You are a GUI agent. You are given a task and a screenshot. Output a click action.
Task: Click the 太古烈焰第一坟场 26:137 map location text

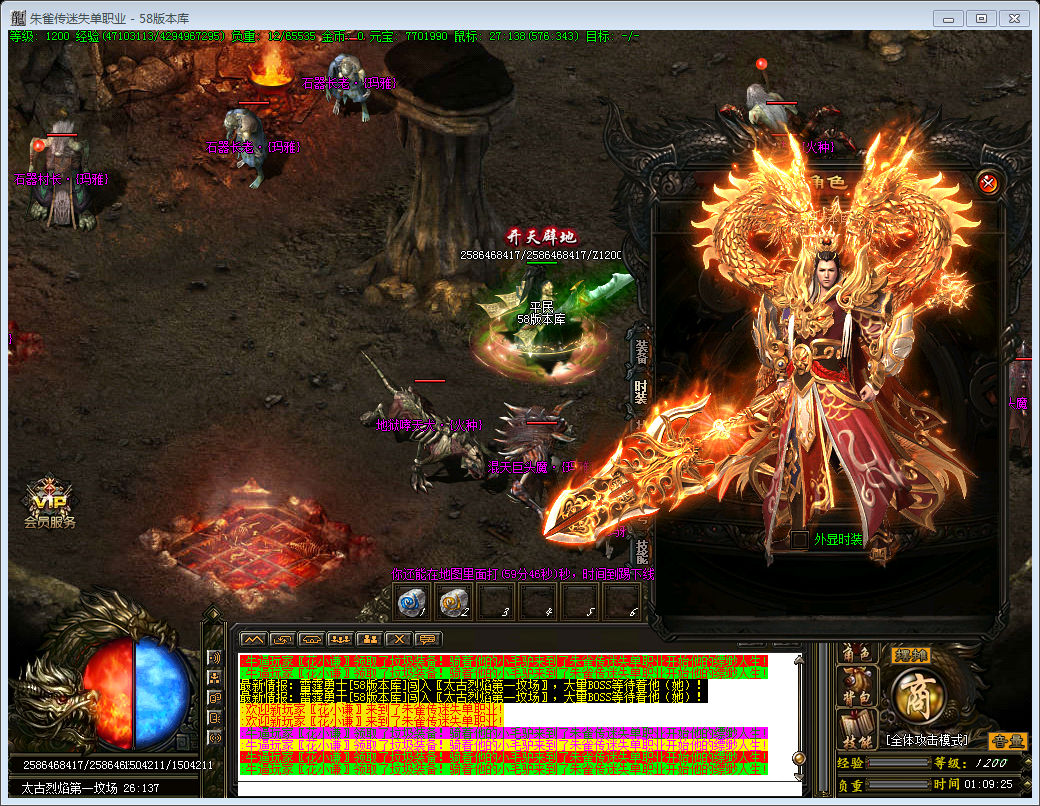pyautogui.click(x=90, y=788)
